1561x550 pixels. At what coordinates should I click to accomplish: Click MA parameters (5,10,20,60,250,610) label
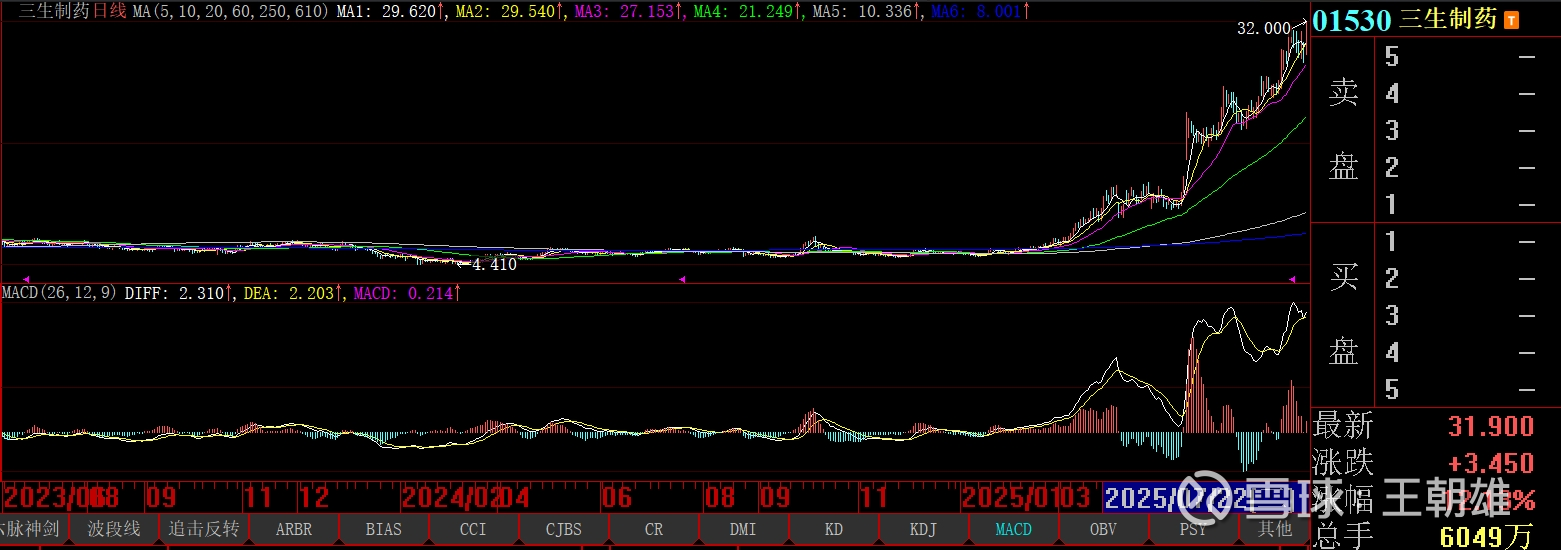point(231,12)
